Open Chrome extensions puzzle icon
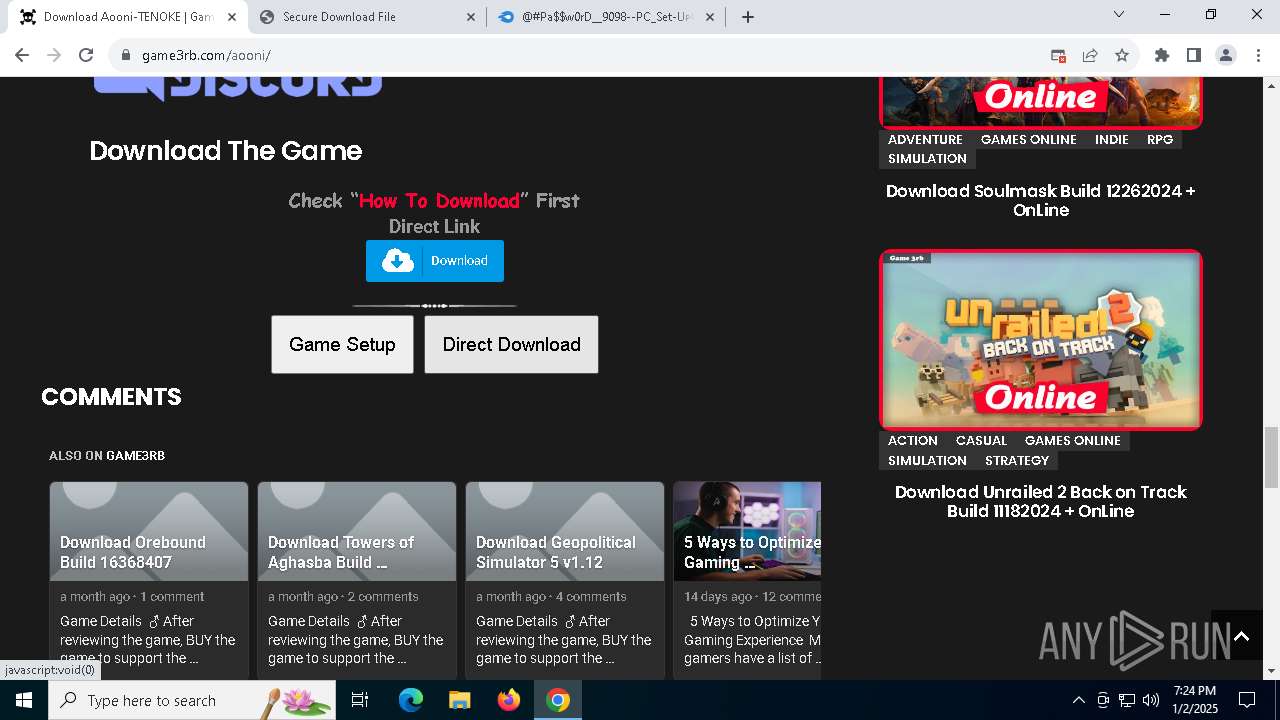1280x720 pixels. 1161,55
